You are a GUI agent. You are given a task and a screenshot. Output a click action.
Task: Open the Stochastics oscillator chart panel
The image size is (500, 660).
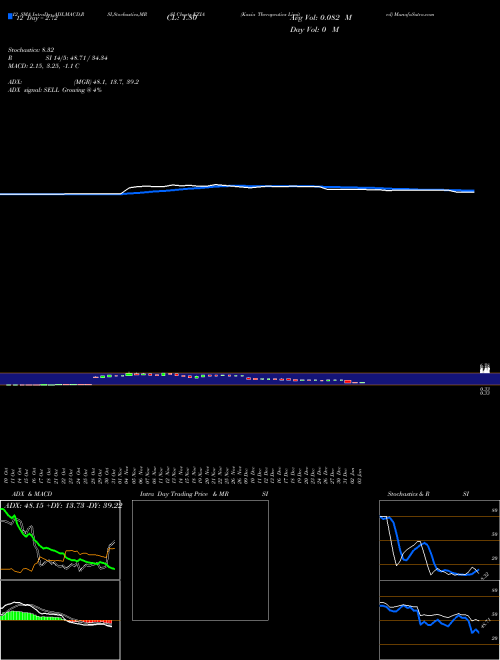[x=439, y=540]
